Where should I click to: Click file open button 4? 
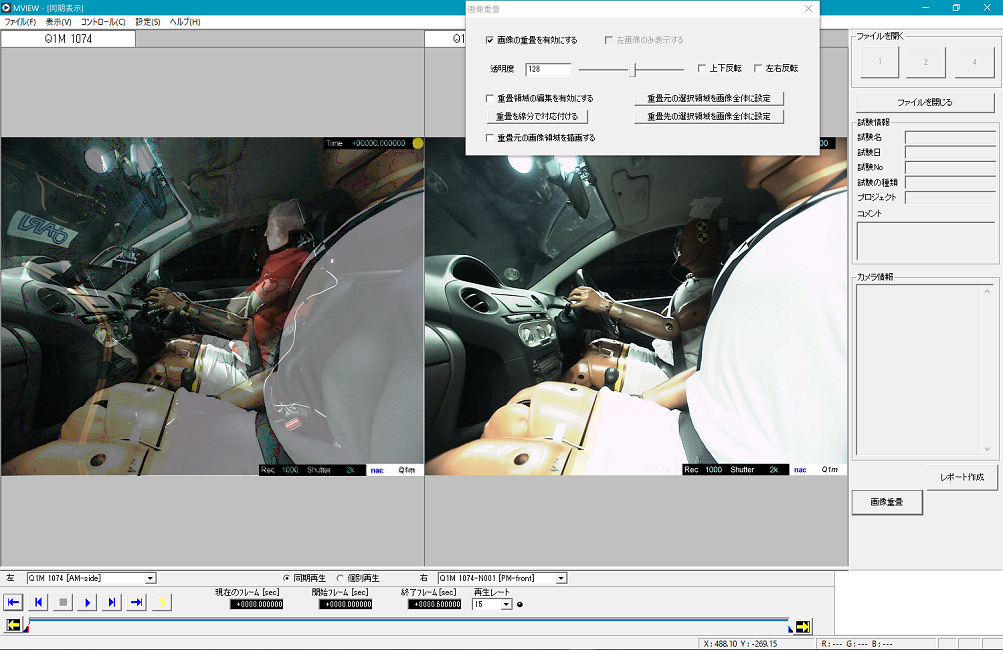974,62
